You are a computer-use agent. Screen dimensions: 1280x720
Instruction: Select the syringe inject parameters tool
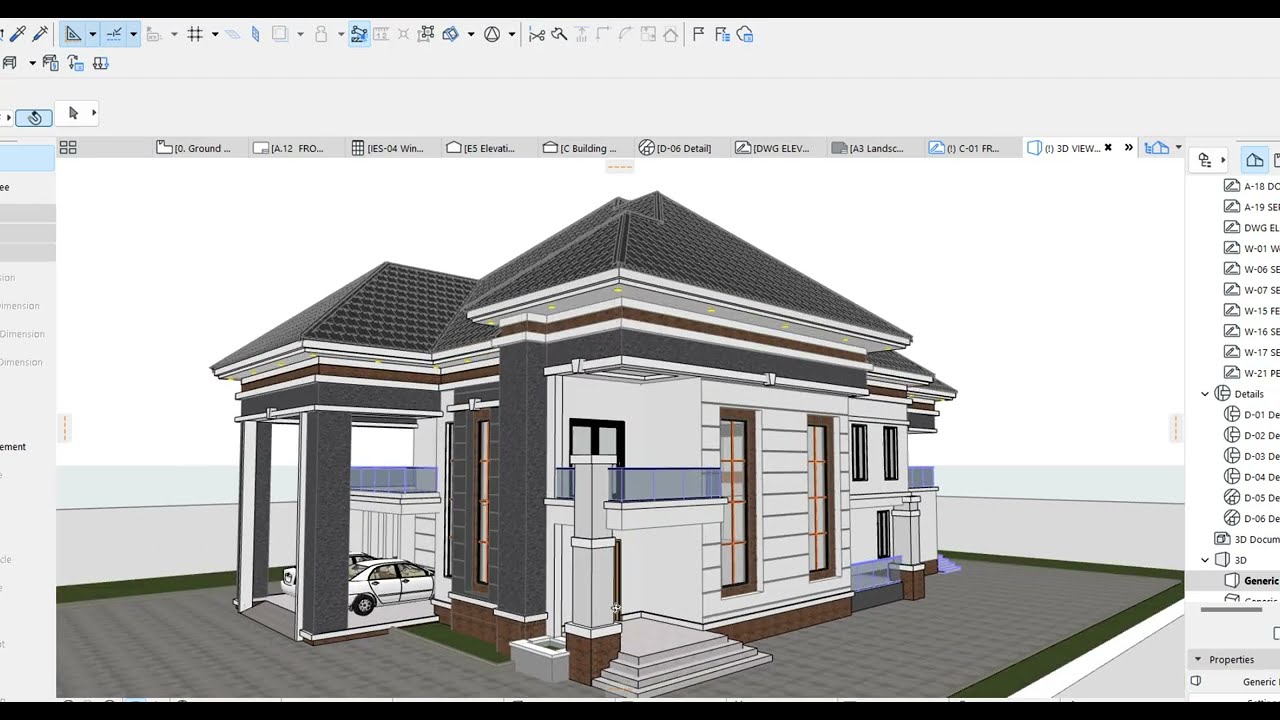pos(40,34)
